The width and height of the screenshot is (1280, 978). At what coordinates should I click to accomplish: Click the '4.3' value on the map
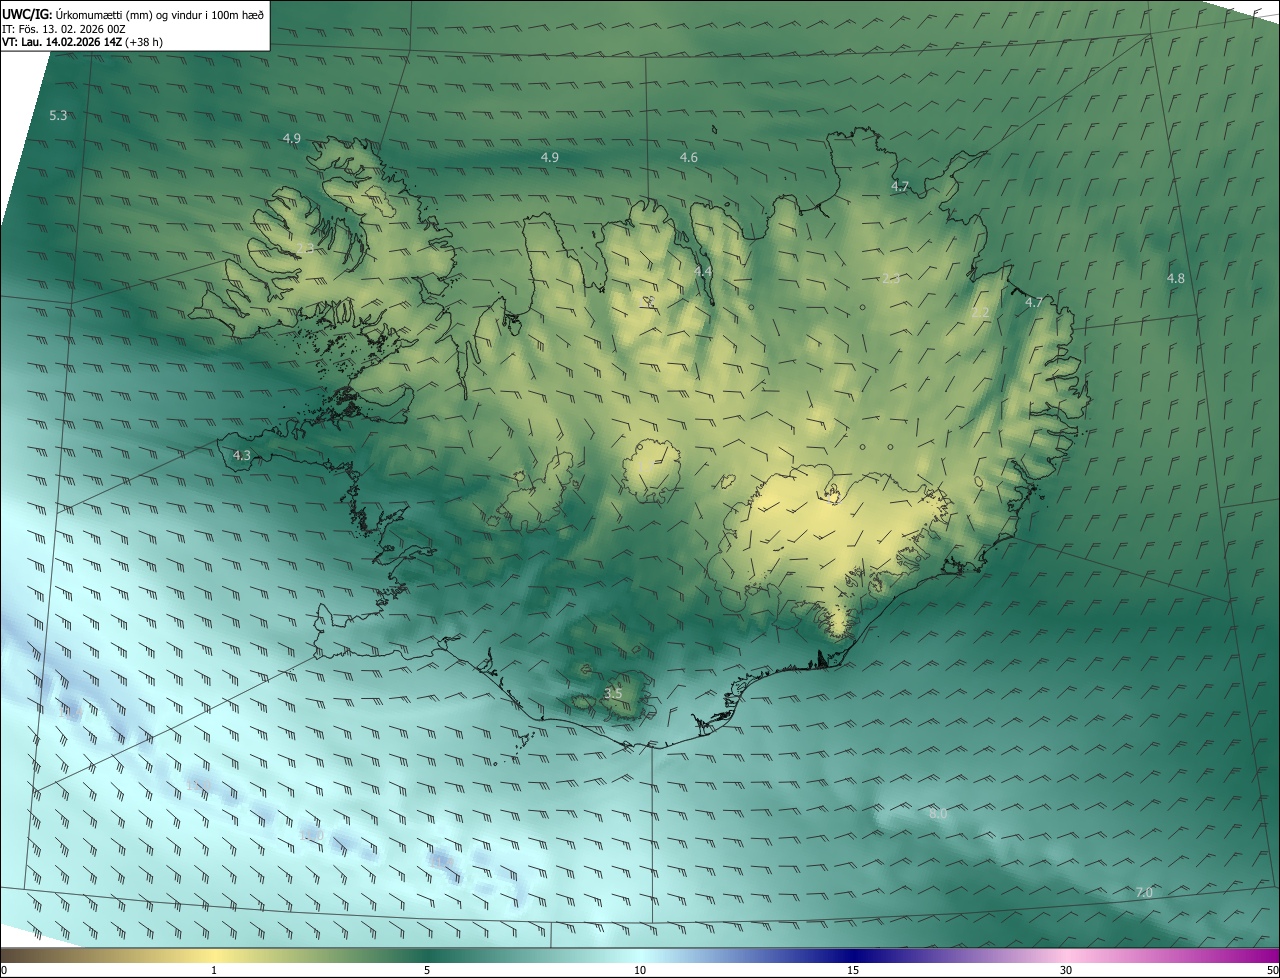point(242,456)
